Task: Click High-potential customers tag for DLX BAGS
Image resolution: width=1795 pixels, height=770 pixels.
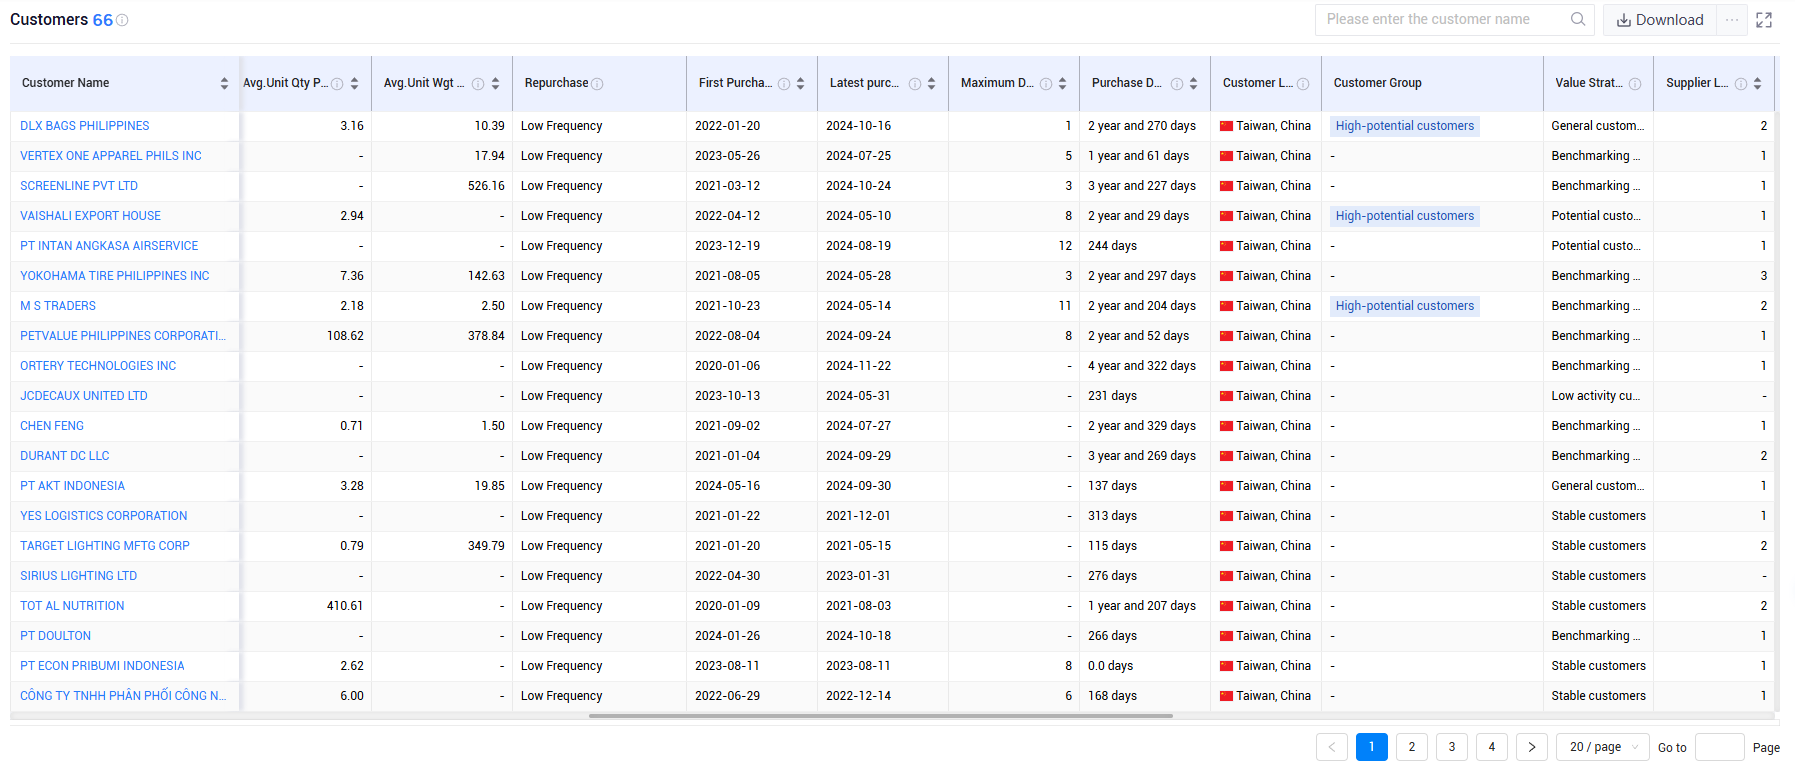Action: [x=1405, y=126]
